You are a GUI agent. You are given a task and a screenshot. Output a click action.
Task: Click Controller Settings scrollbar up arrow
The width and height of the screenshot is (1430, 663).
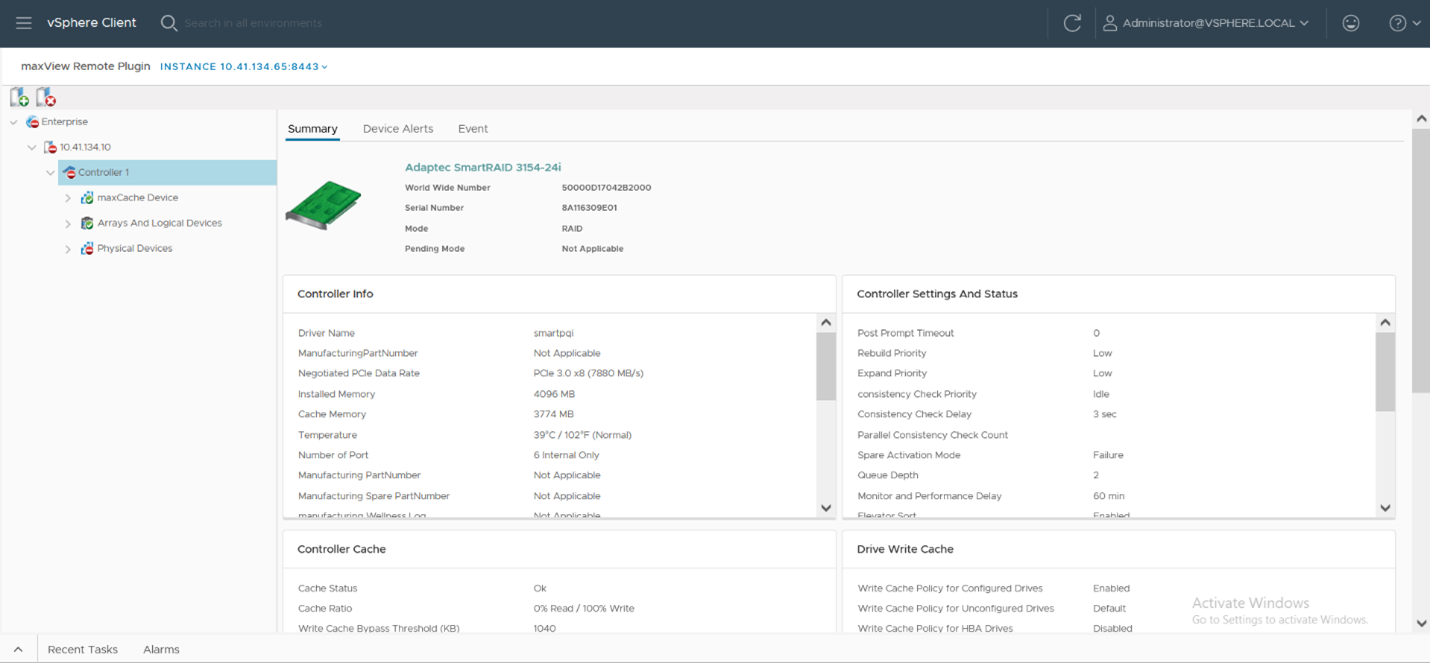1385,322
